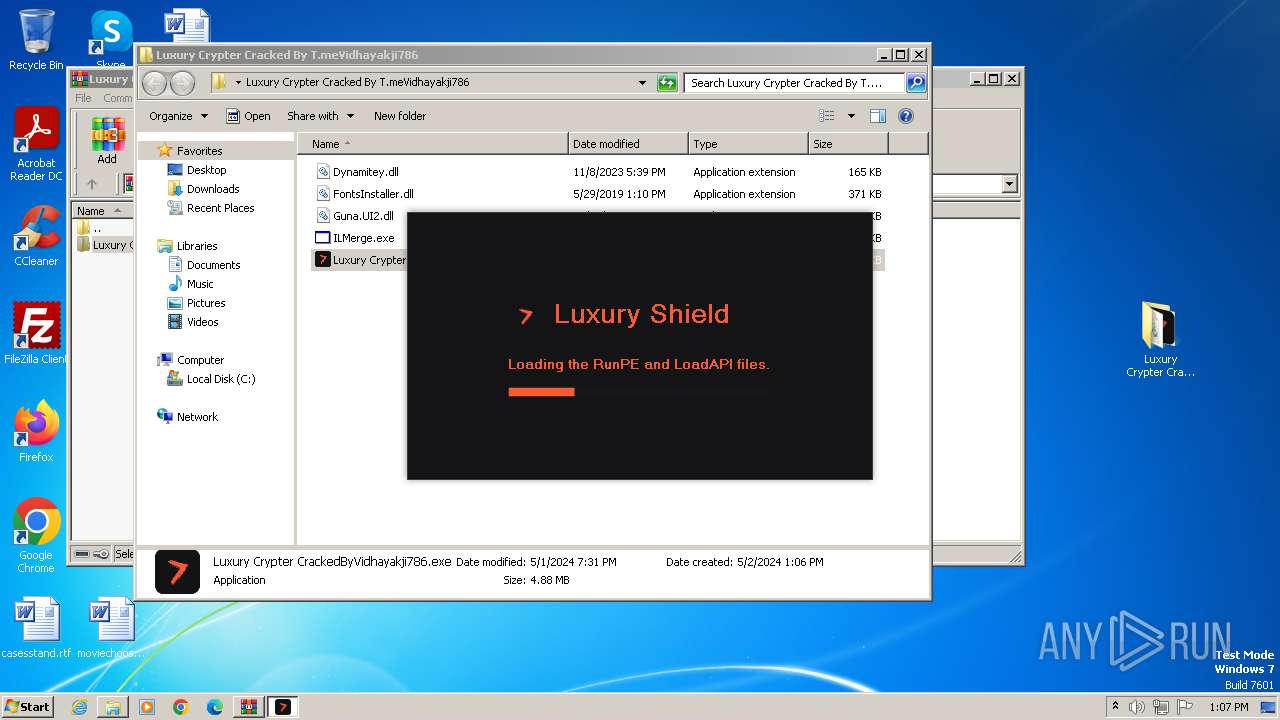Select the FontsInstaller.dll file

(373, 194)
